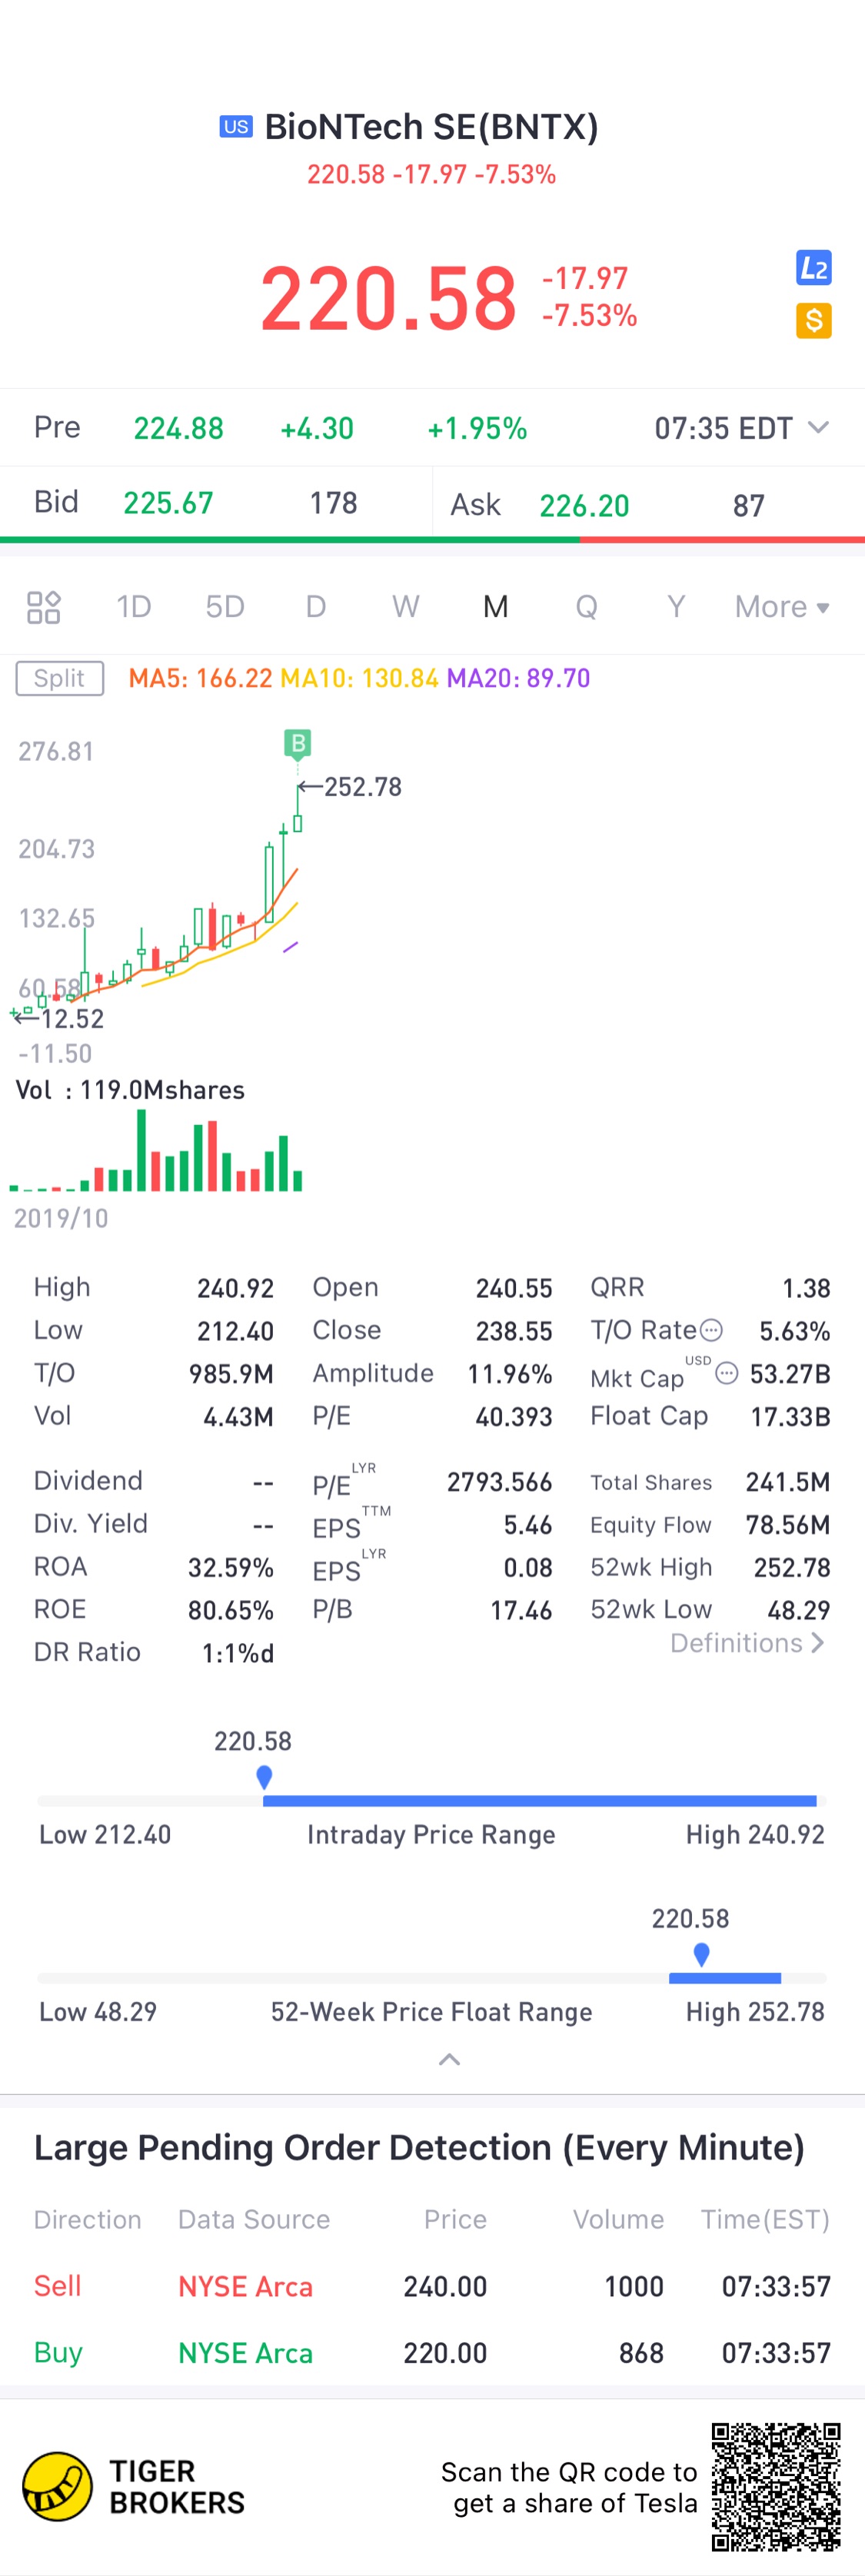Tap the Large Pending Order Detection heading
This screenshot has width=865, height=2576.
419,2148
